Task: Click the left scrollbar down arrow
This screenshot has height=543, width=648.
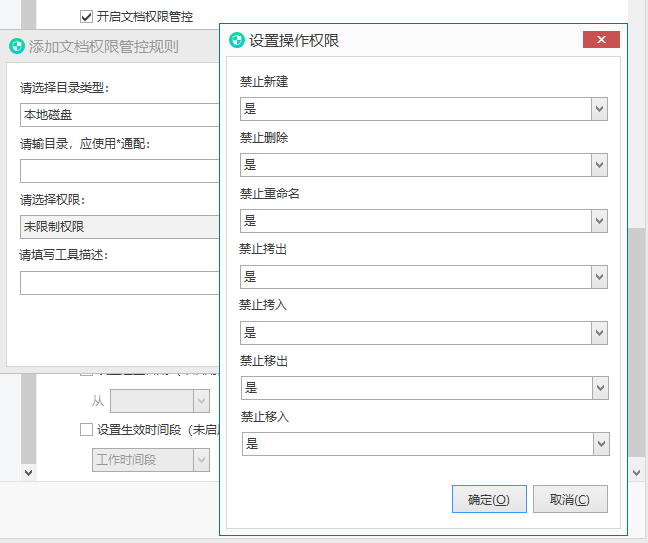Action: [28, 472]
